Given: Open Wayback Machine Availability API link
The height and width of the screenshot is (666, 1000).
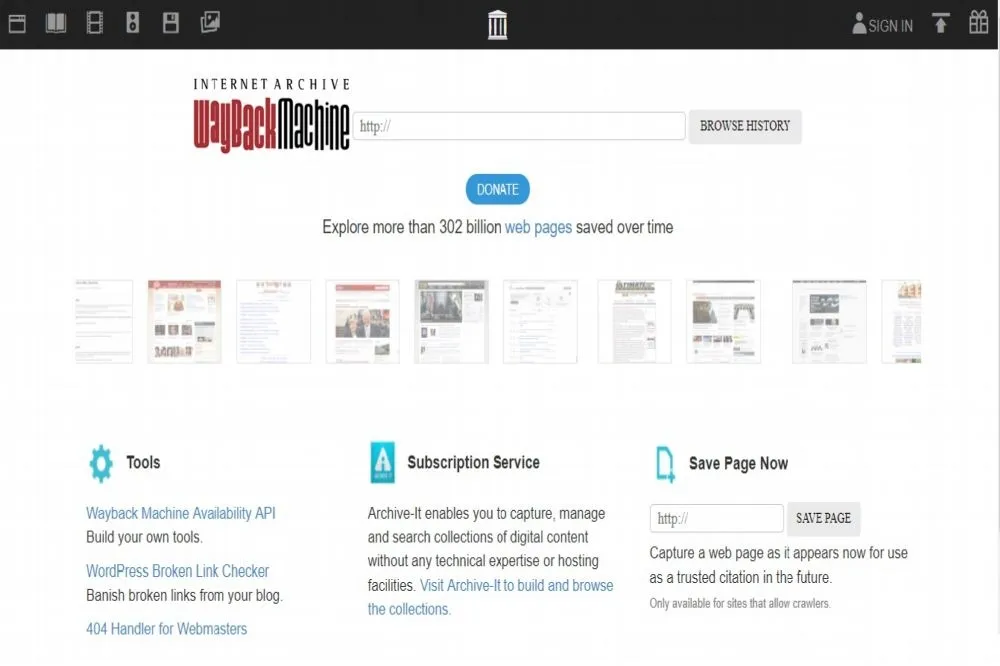Looking at the screenshot, I should point(180,514).
